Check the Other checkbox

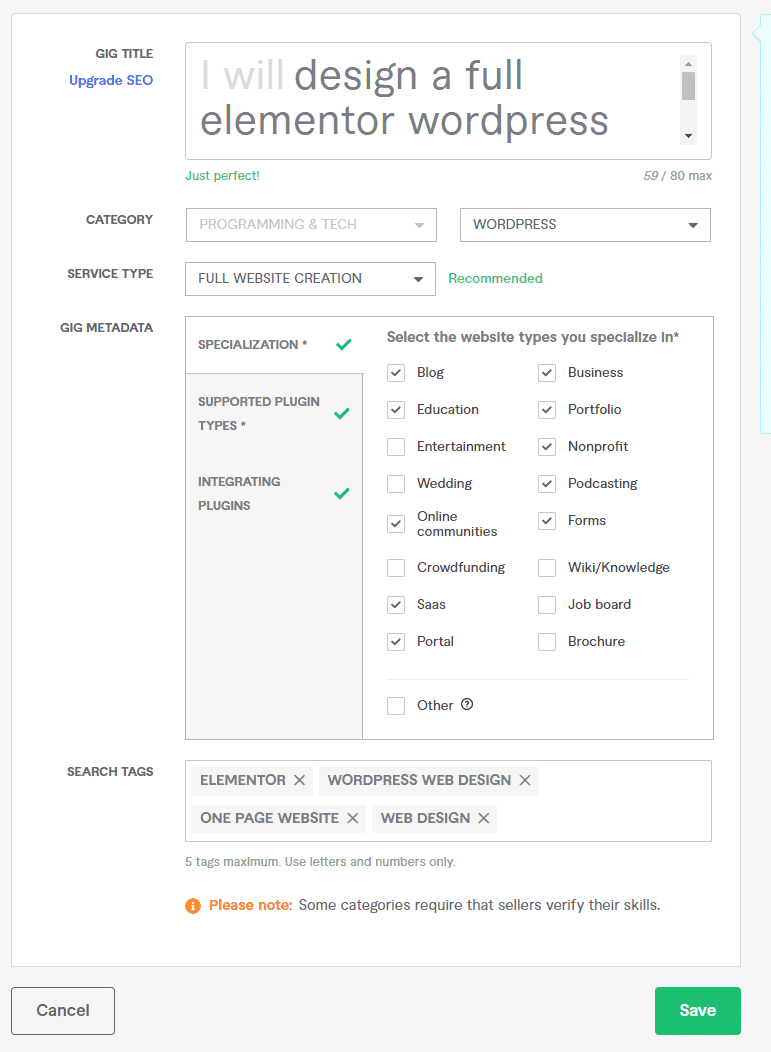(x=396, y=706)
